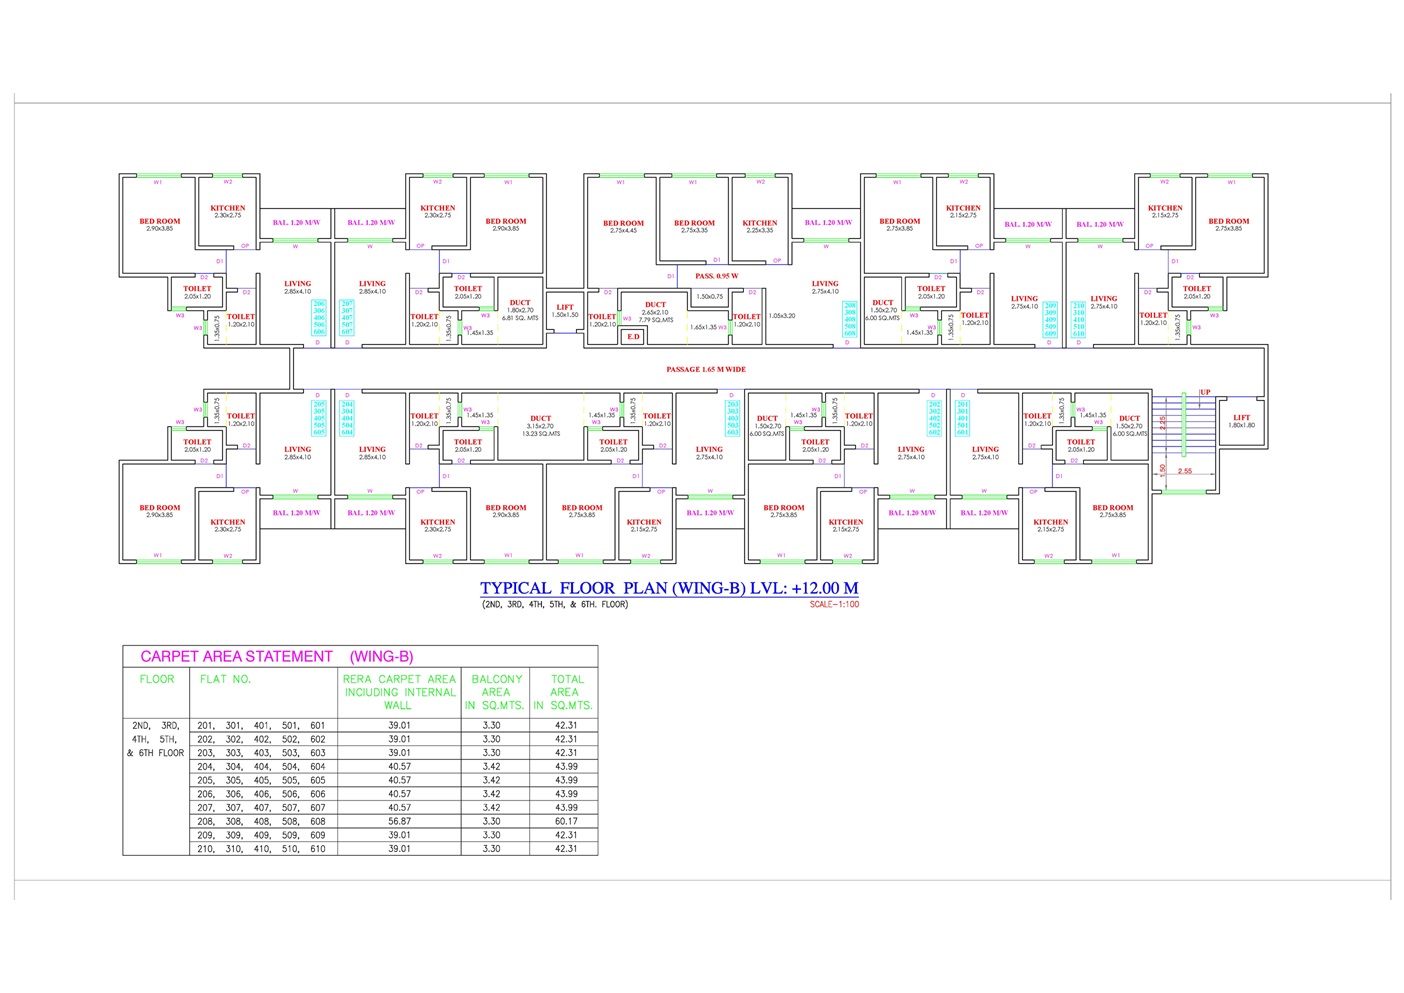This screenshot has width=1404, height=993.
Task: Click table cell '204, 304, 404, 504, 604'
Action: 262,767
